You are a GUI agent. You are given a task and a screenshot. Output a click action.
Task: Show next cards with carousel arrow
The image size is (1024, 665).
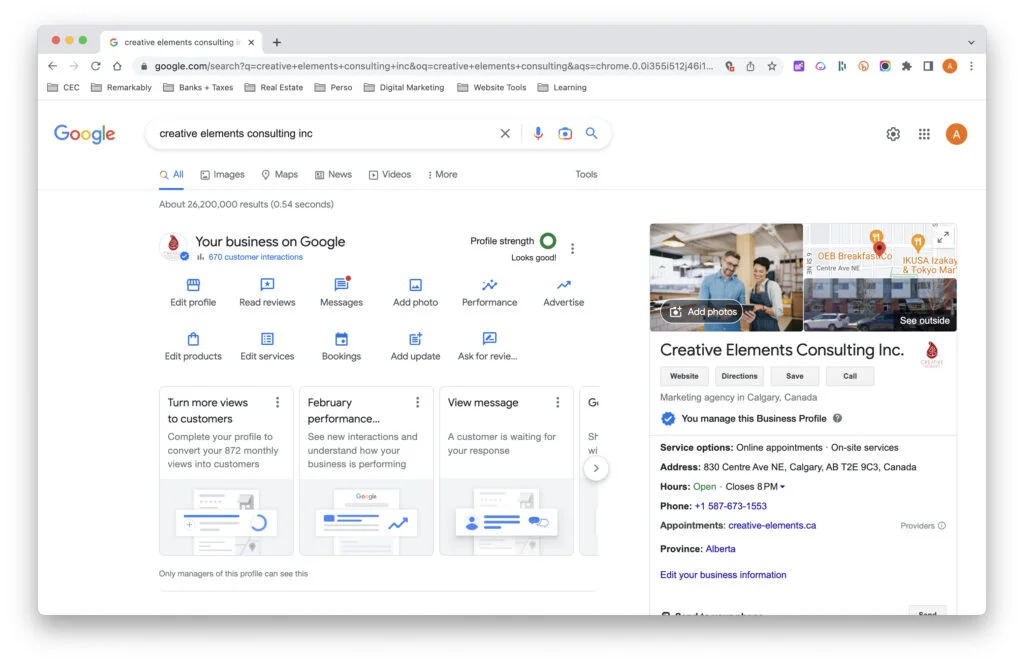pyautogui.click(x=596, y=468)
